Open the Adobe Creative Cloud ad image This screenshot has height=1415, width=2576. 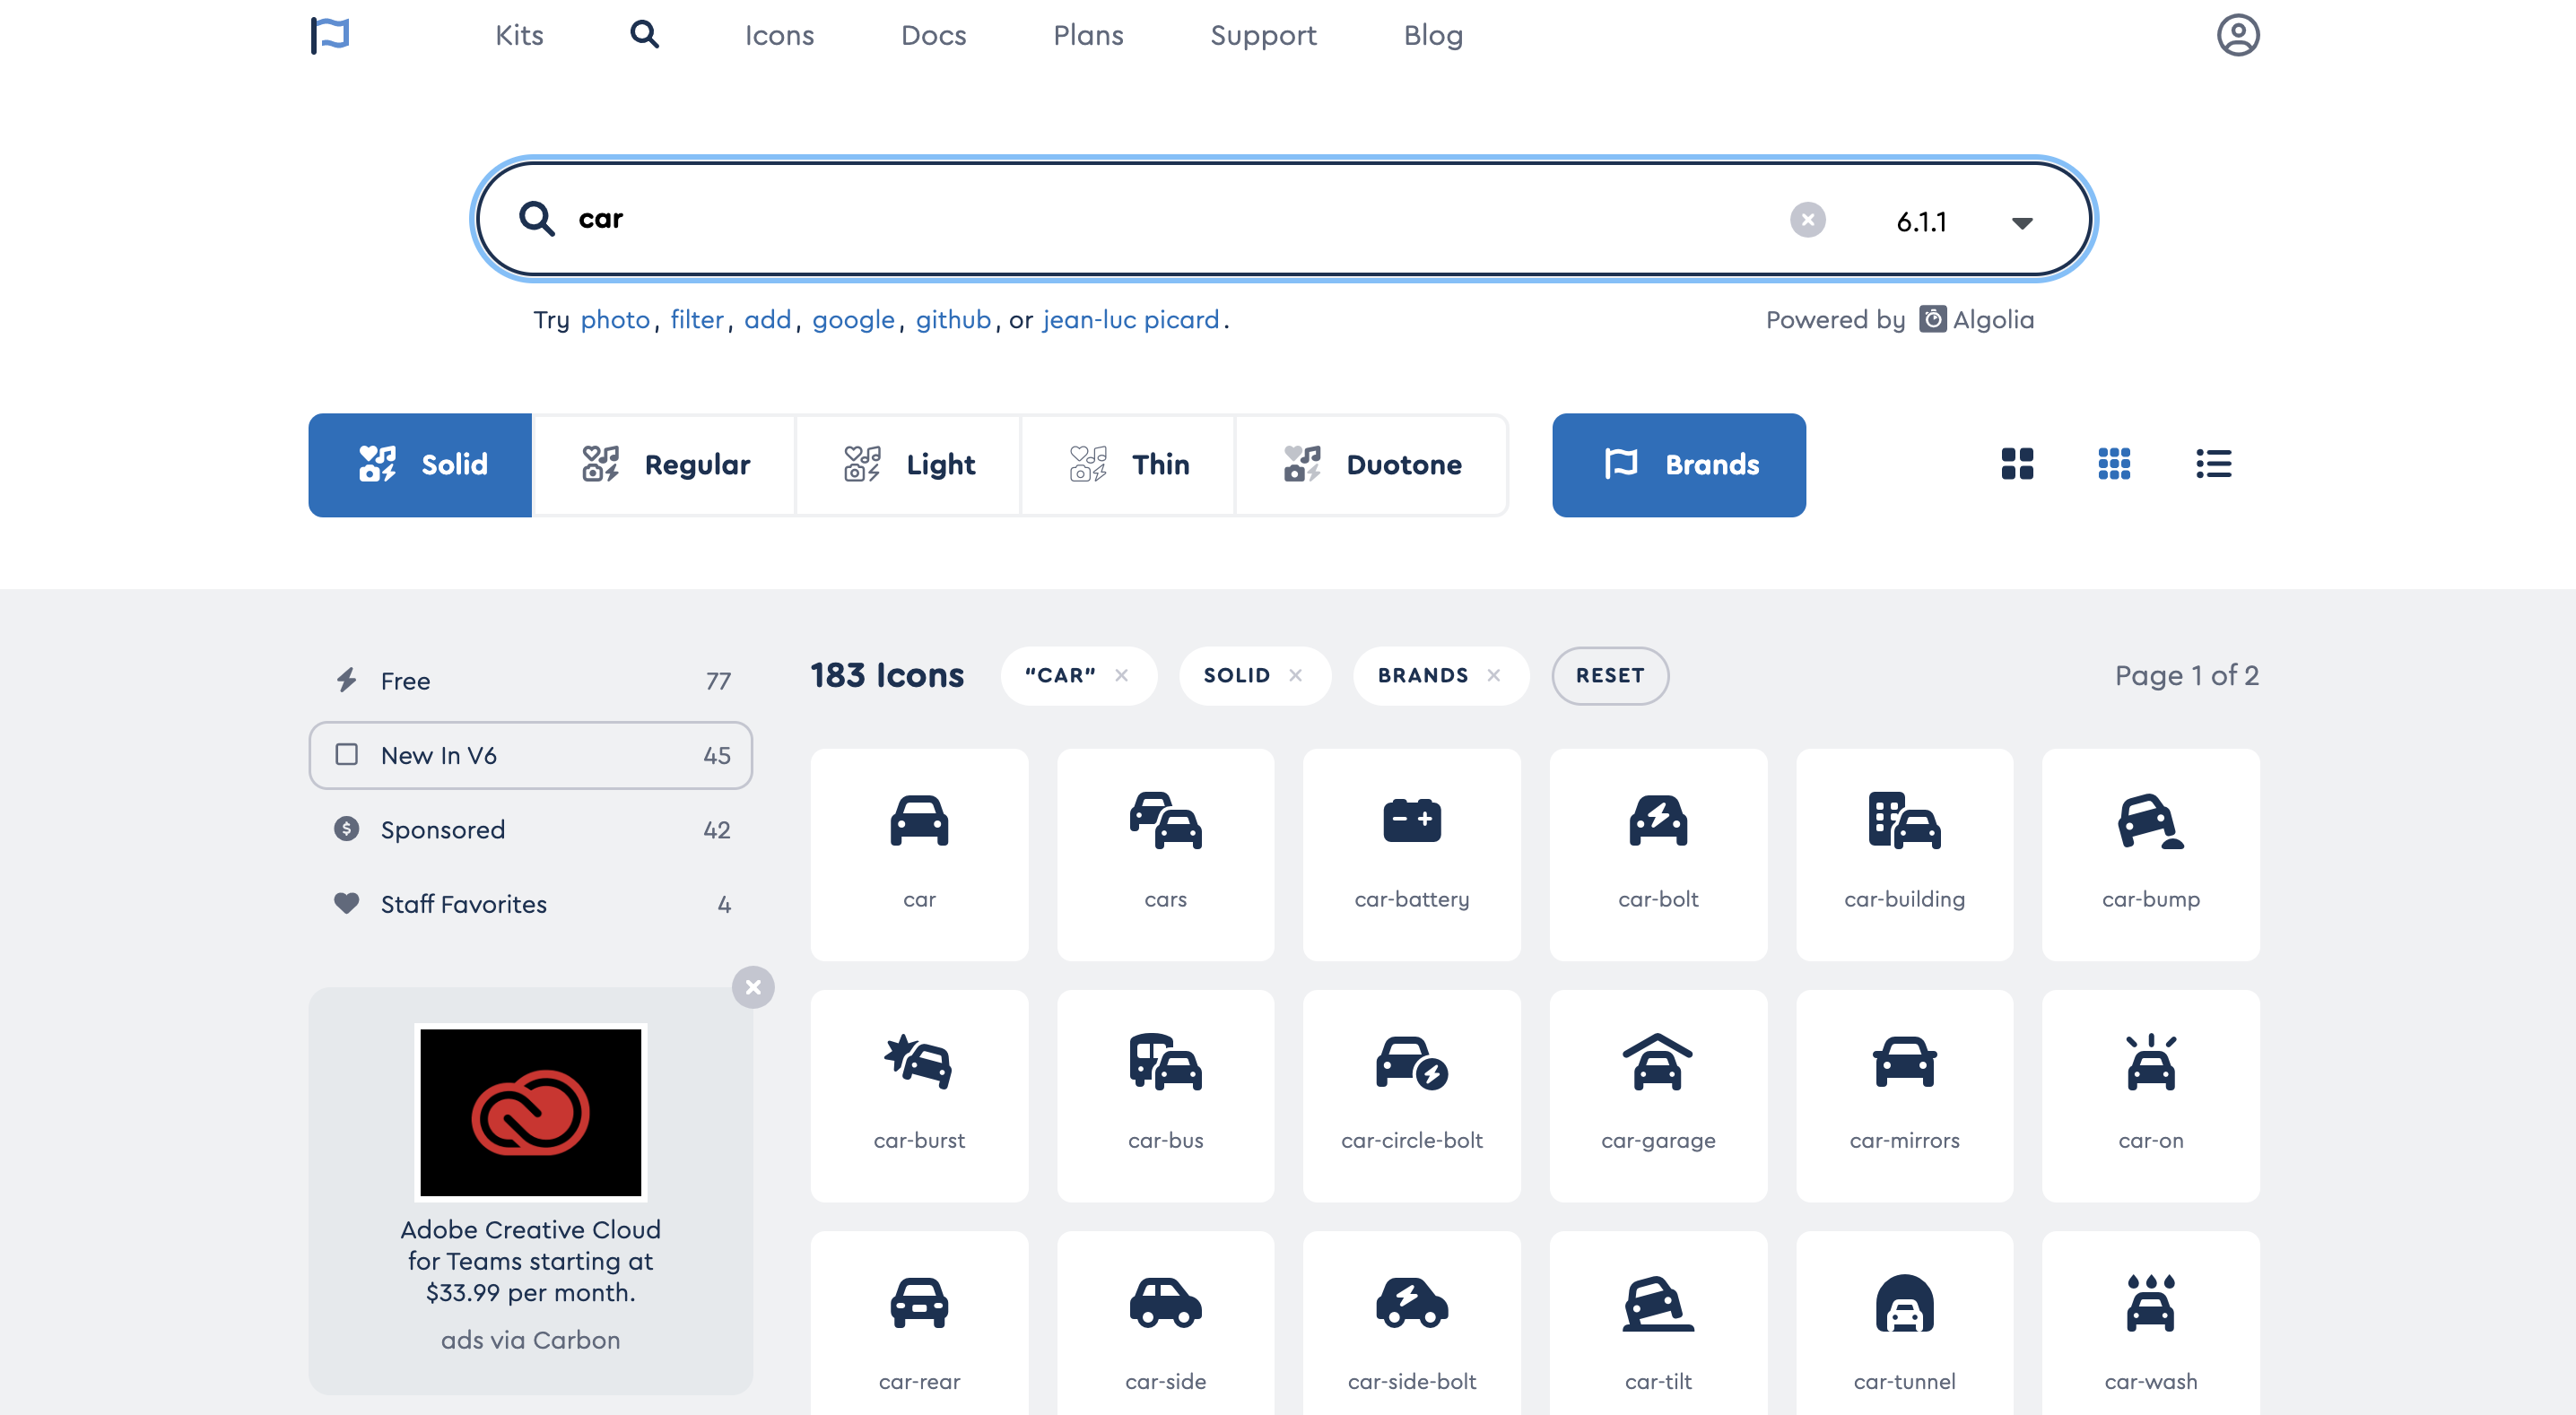coord(530,1111)
